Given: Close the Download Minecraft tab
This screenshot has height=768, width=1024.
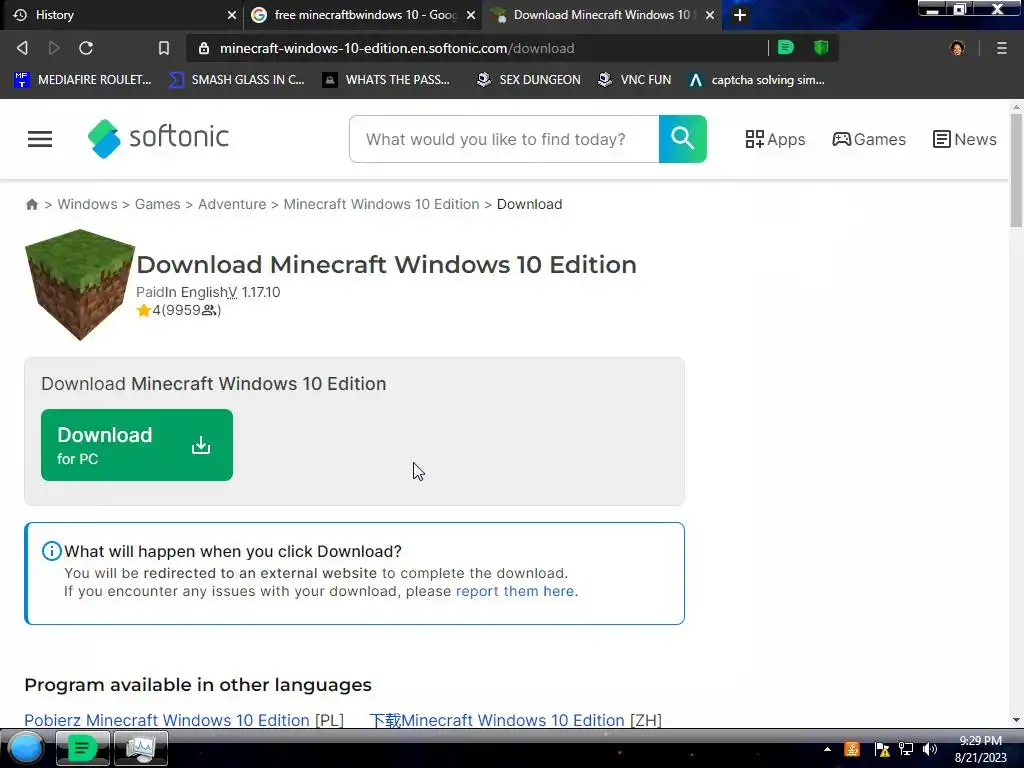Looking at the screenshot, I should click(x=710, y=15).
